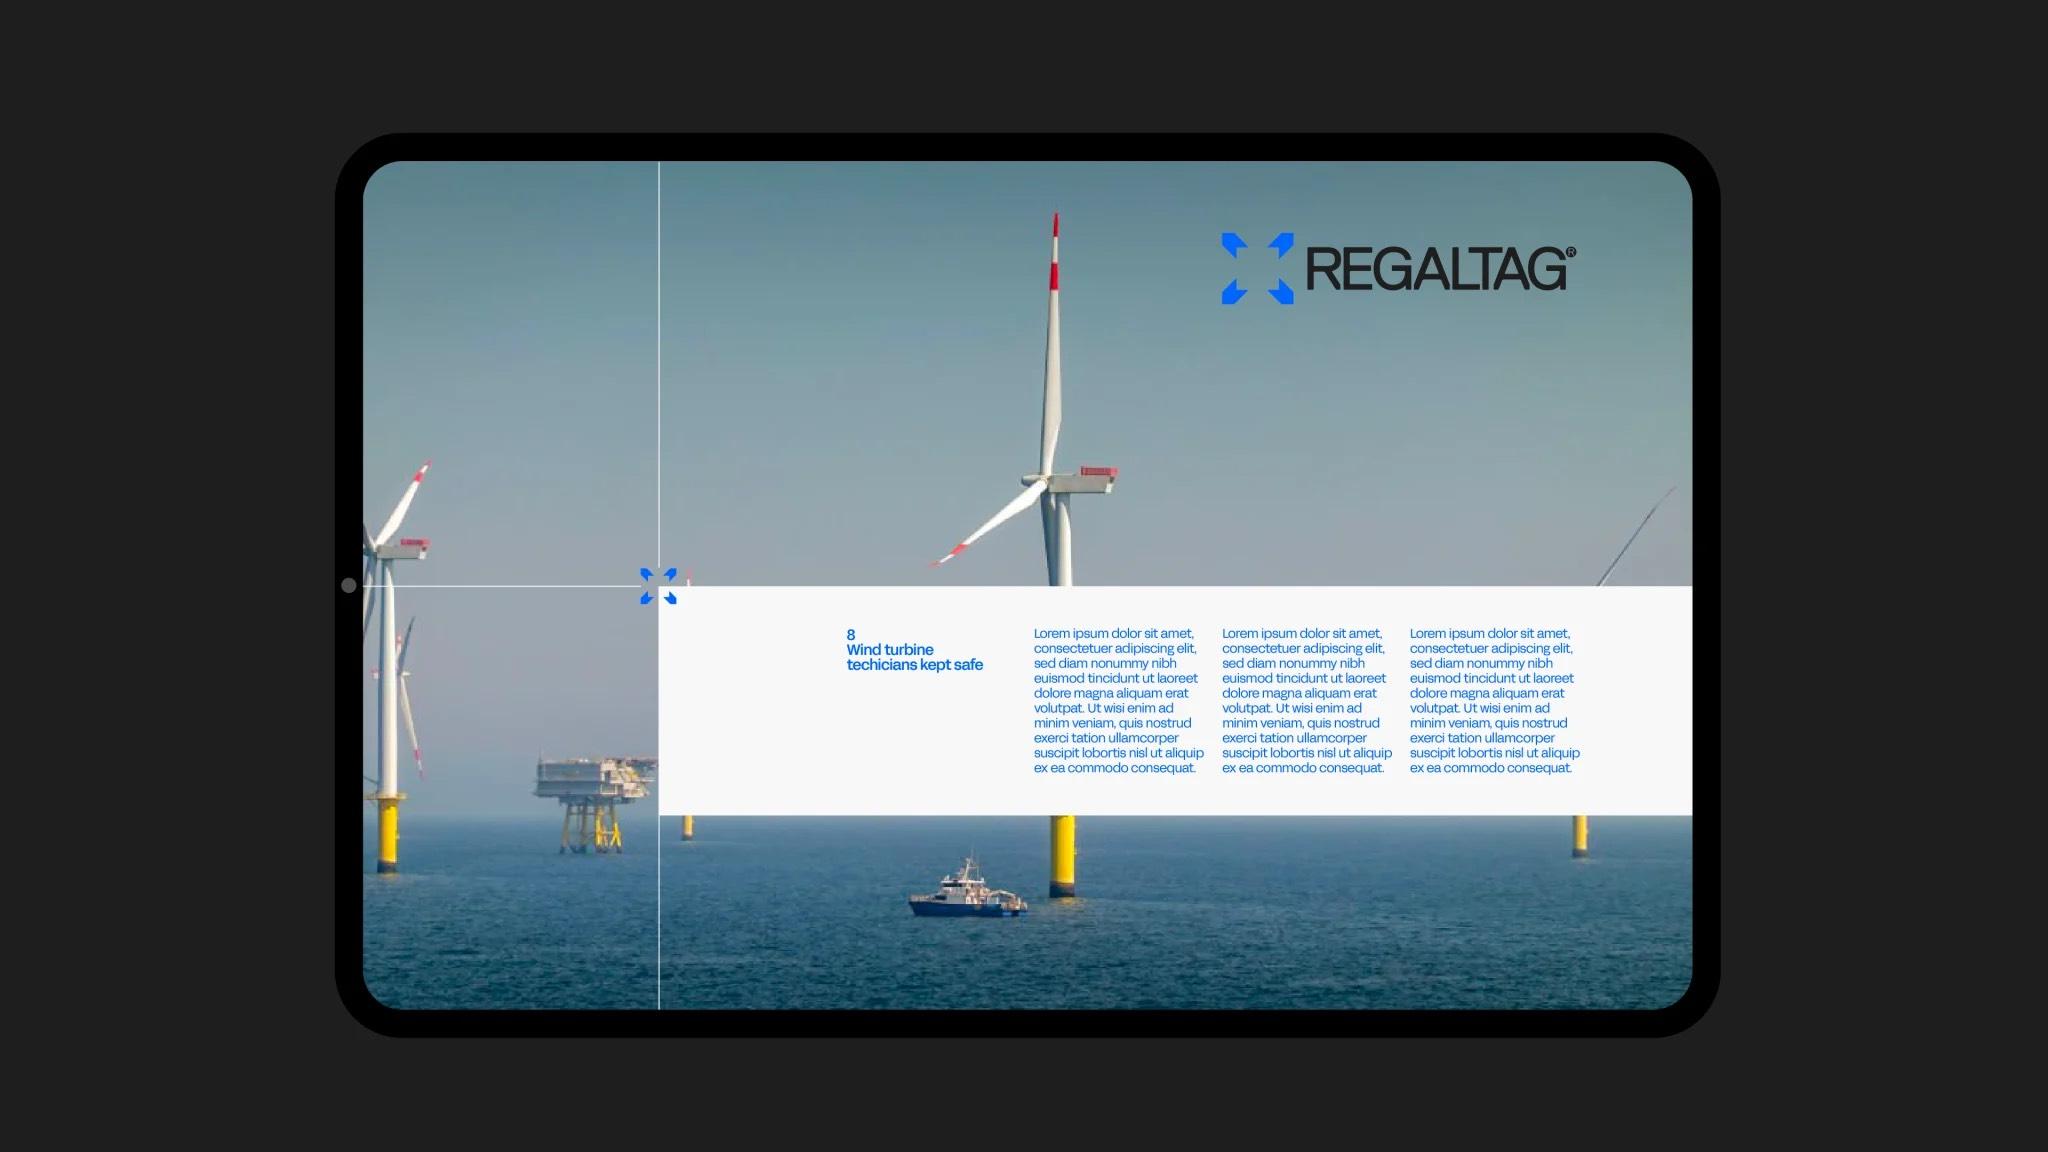The image size is (2048, 1152).
Task: Click the offshore substation platform
Action: (x=593, y=790)
